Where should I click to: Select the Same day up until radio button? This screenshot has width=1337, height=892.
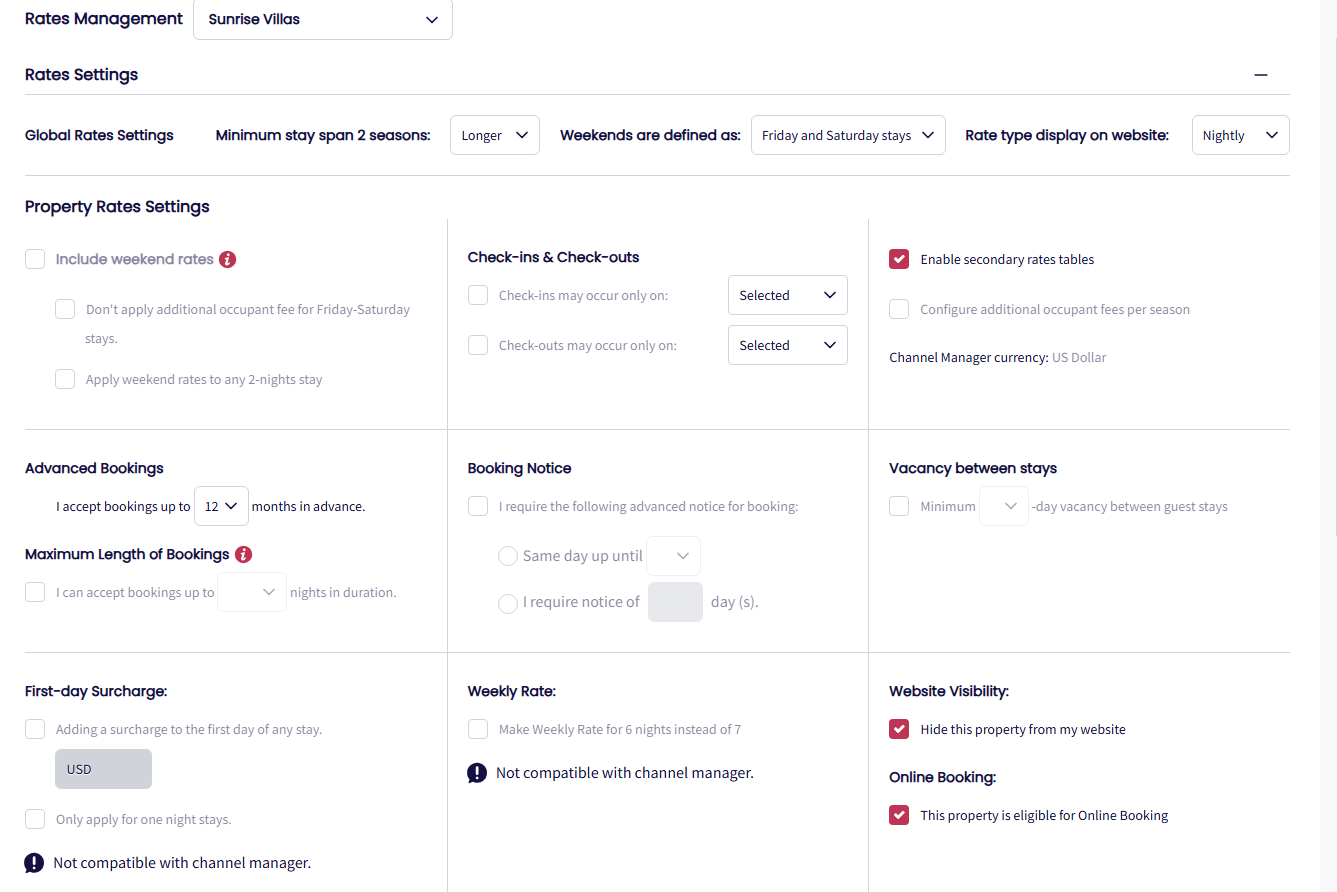tap(508, 556)
